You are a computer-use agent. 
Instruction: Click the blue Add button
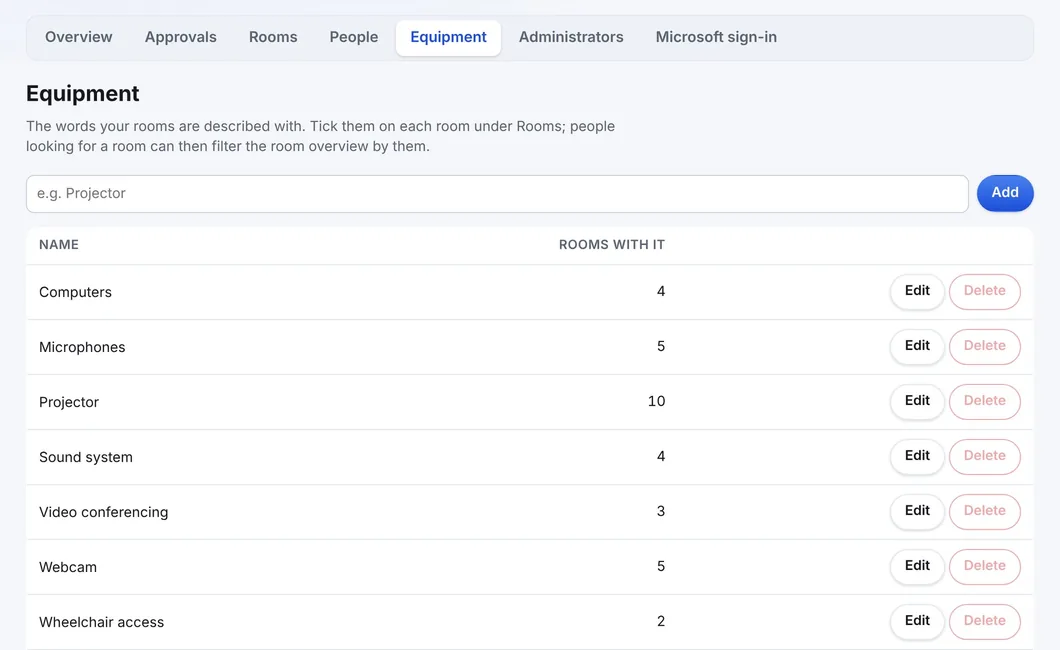1005,193
